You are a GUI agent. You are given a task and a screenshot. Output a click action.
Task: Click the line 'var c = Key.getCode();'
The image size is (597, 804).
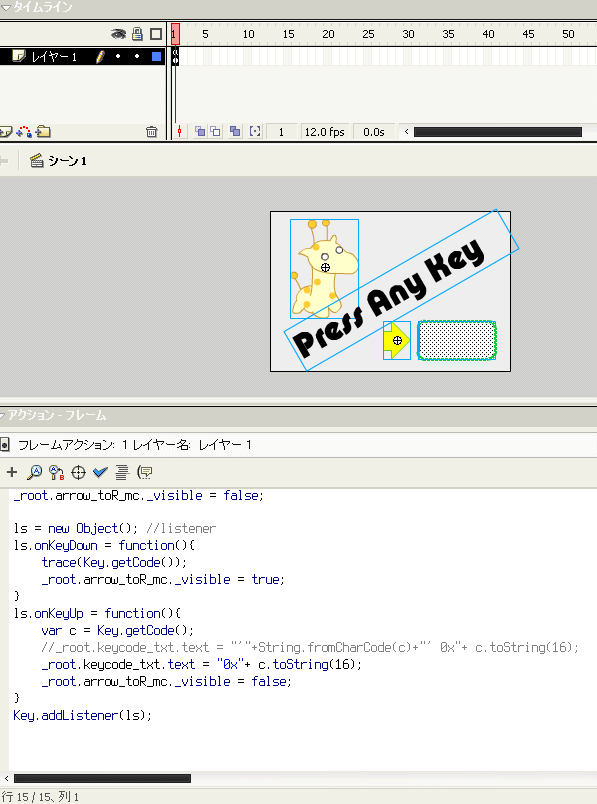tap(117, 630)
